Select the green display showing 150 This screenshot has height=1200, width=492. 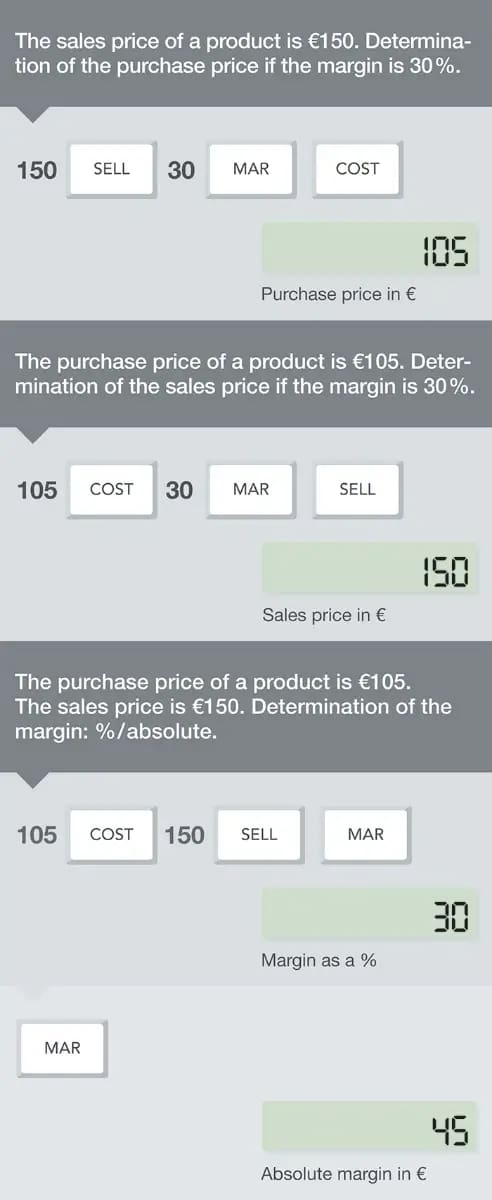370,569
